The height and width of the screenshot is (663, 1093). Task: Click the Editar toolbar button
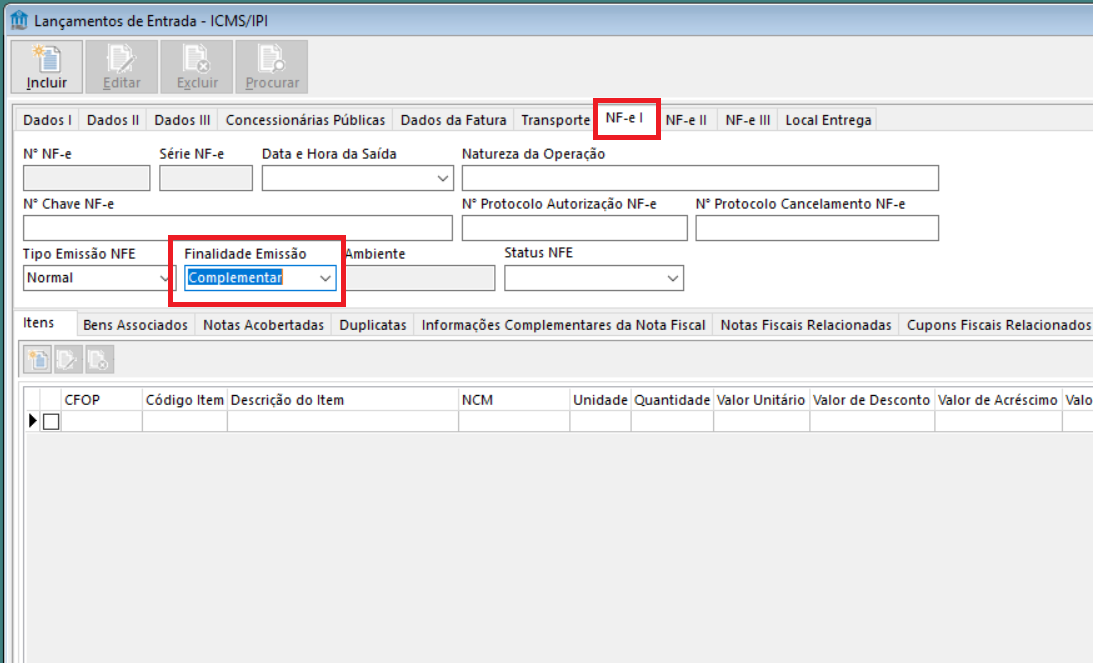point(122,67)
